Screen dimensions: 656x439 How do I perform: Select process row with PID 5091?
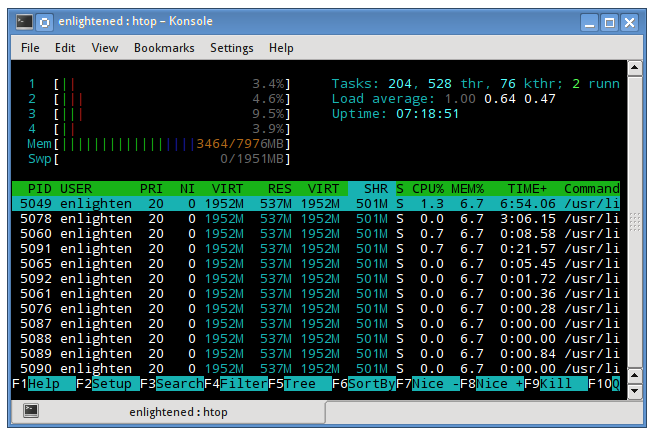click(316, 249)
